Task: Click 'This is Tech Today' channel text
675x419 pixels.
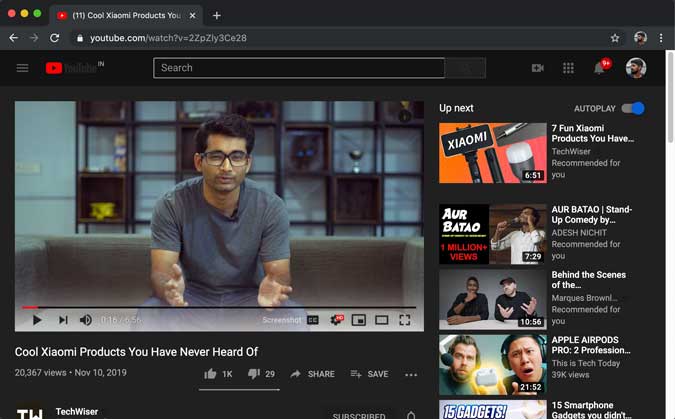Action: click(585, 363)
